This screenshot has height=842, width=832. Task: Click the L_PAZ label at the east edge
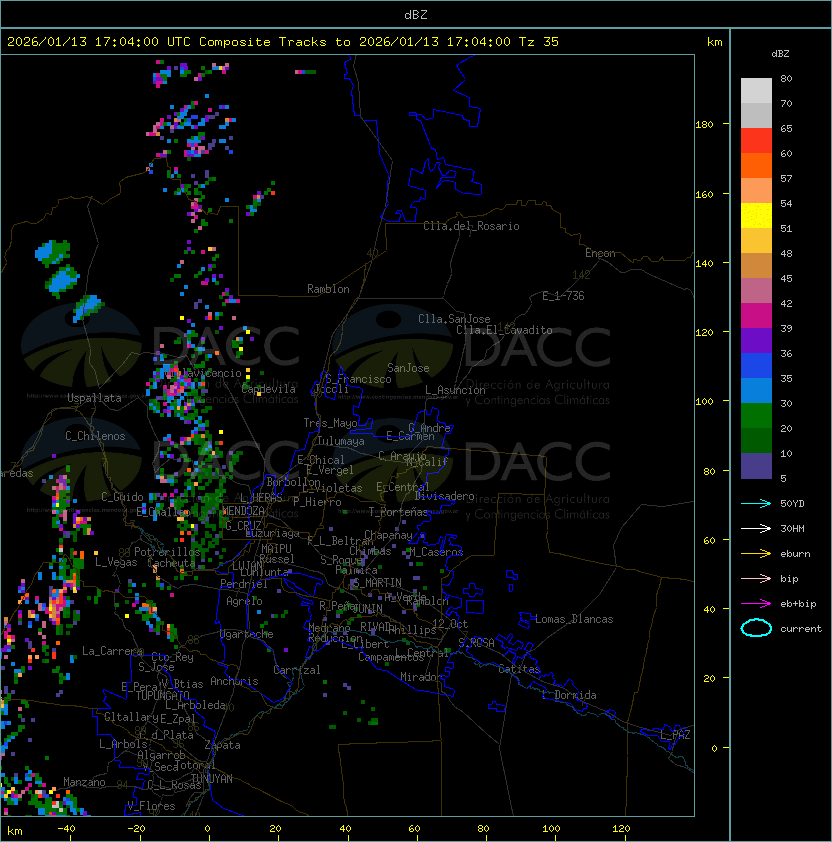point(675,735)
